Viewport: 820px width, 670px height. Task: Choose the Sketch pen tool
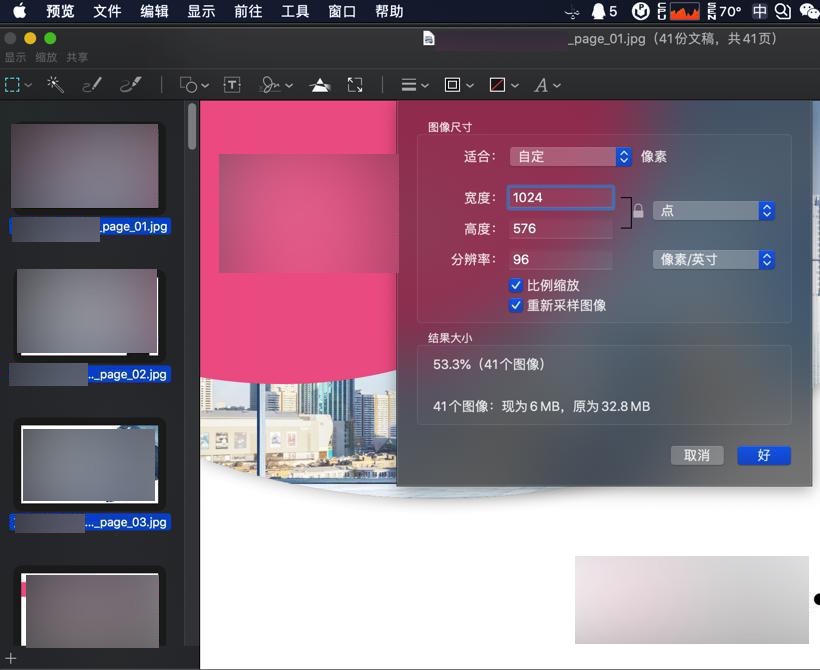[92, 85]
